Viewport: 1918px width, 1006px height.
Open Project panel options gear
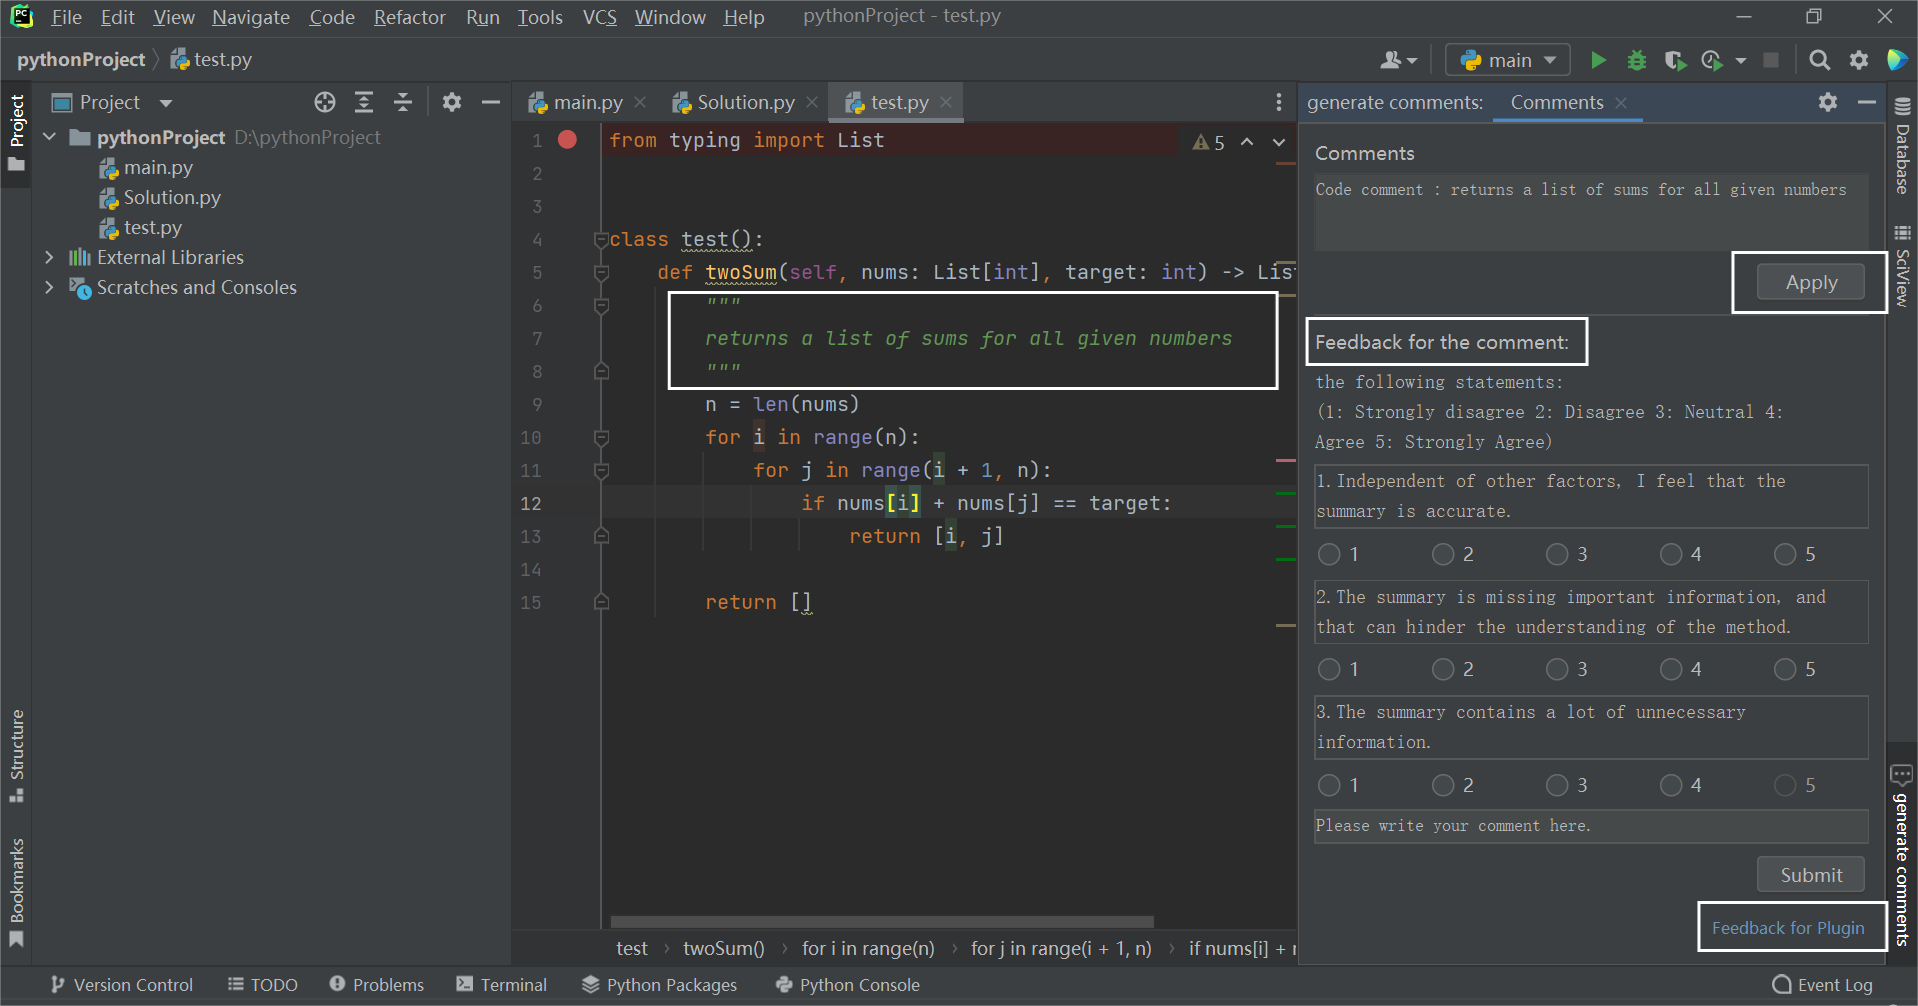[x=452, y=102]
